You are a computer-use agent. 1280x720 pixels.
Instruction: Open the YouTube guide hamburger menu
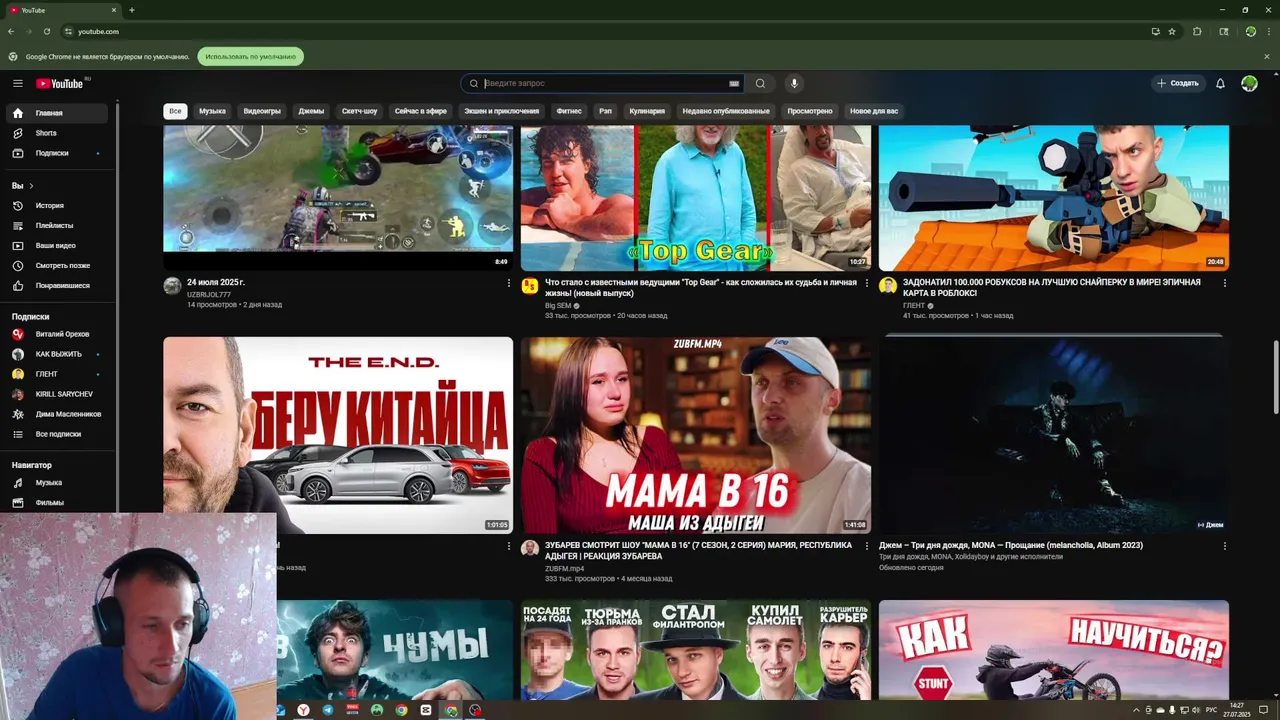17,83
